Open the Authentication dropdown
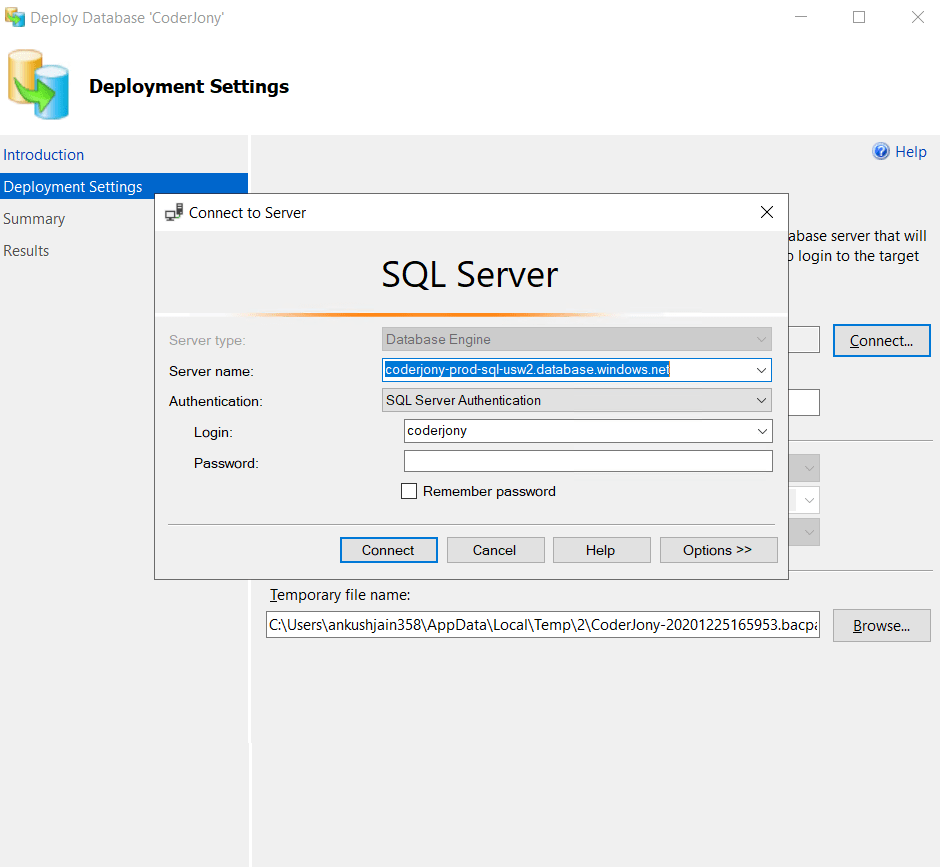Screen dimensions: 940x867 [762, 400]
